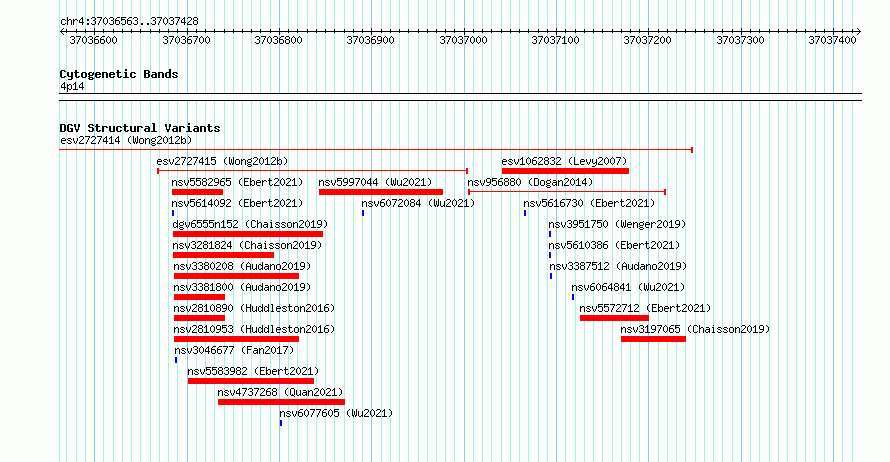
Task: Select nsv3197065 (Chaisson2019) label
Action: 695,329
